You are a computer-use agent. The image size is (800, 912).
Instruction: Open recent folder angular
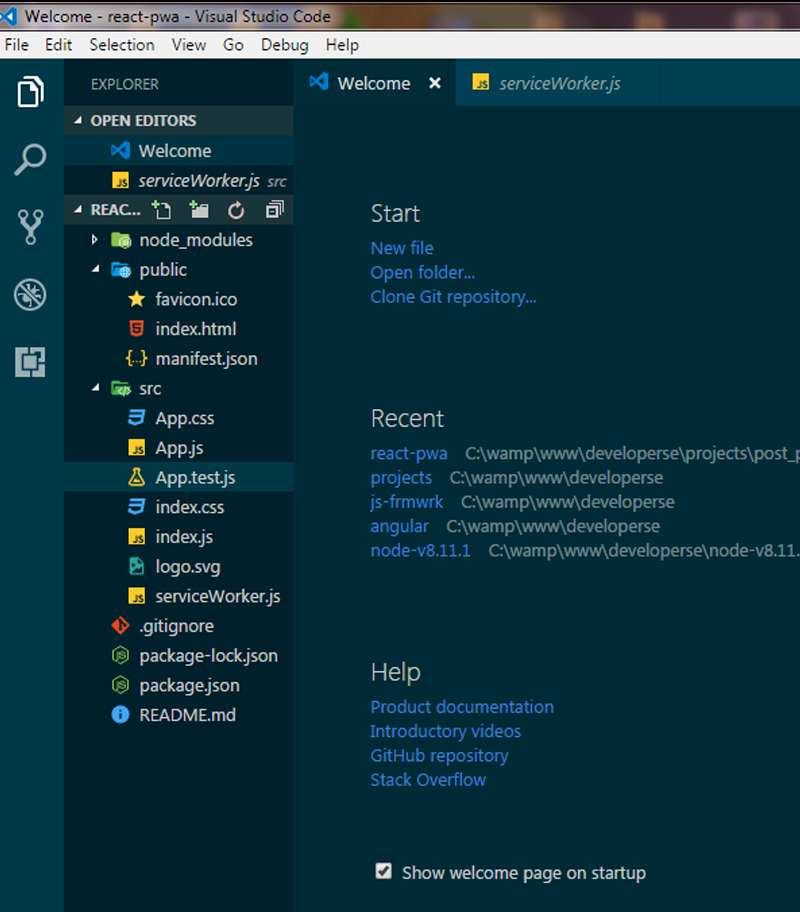(399, 526)
